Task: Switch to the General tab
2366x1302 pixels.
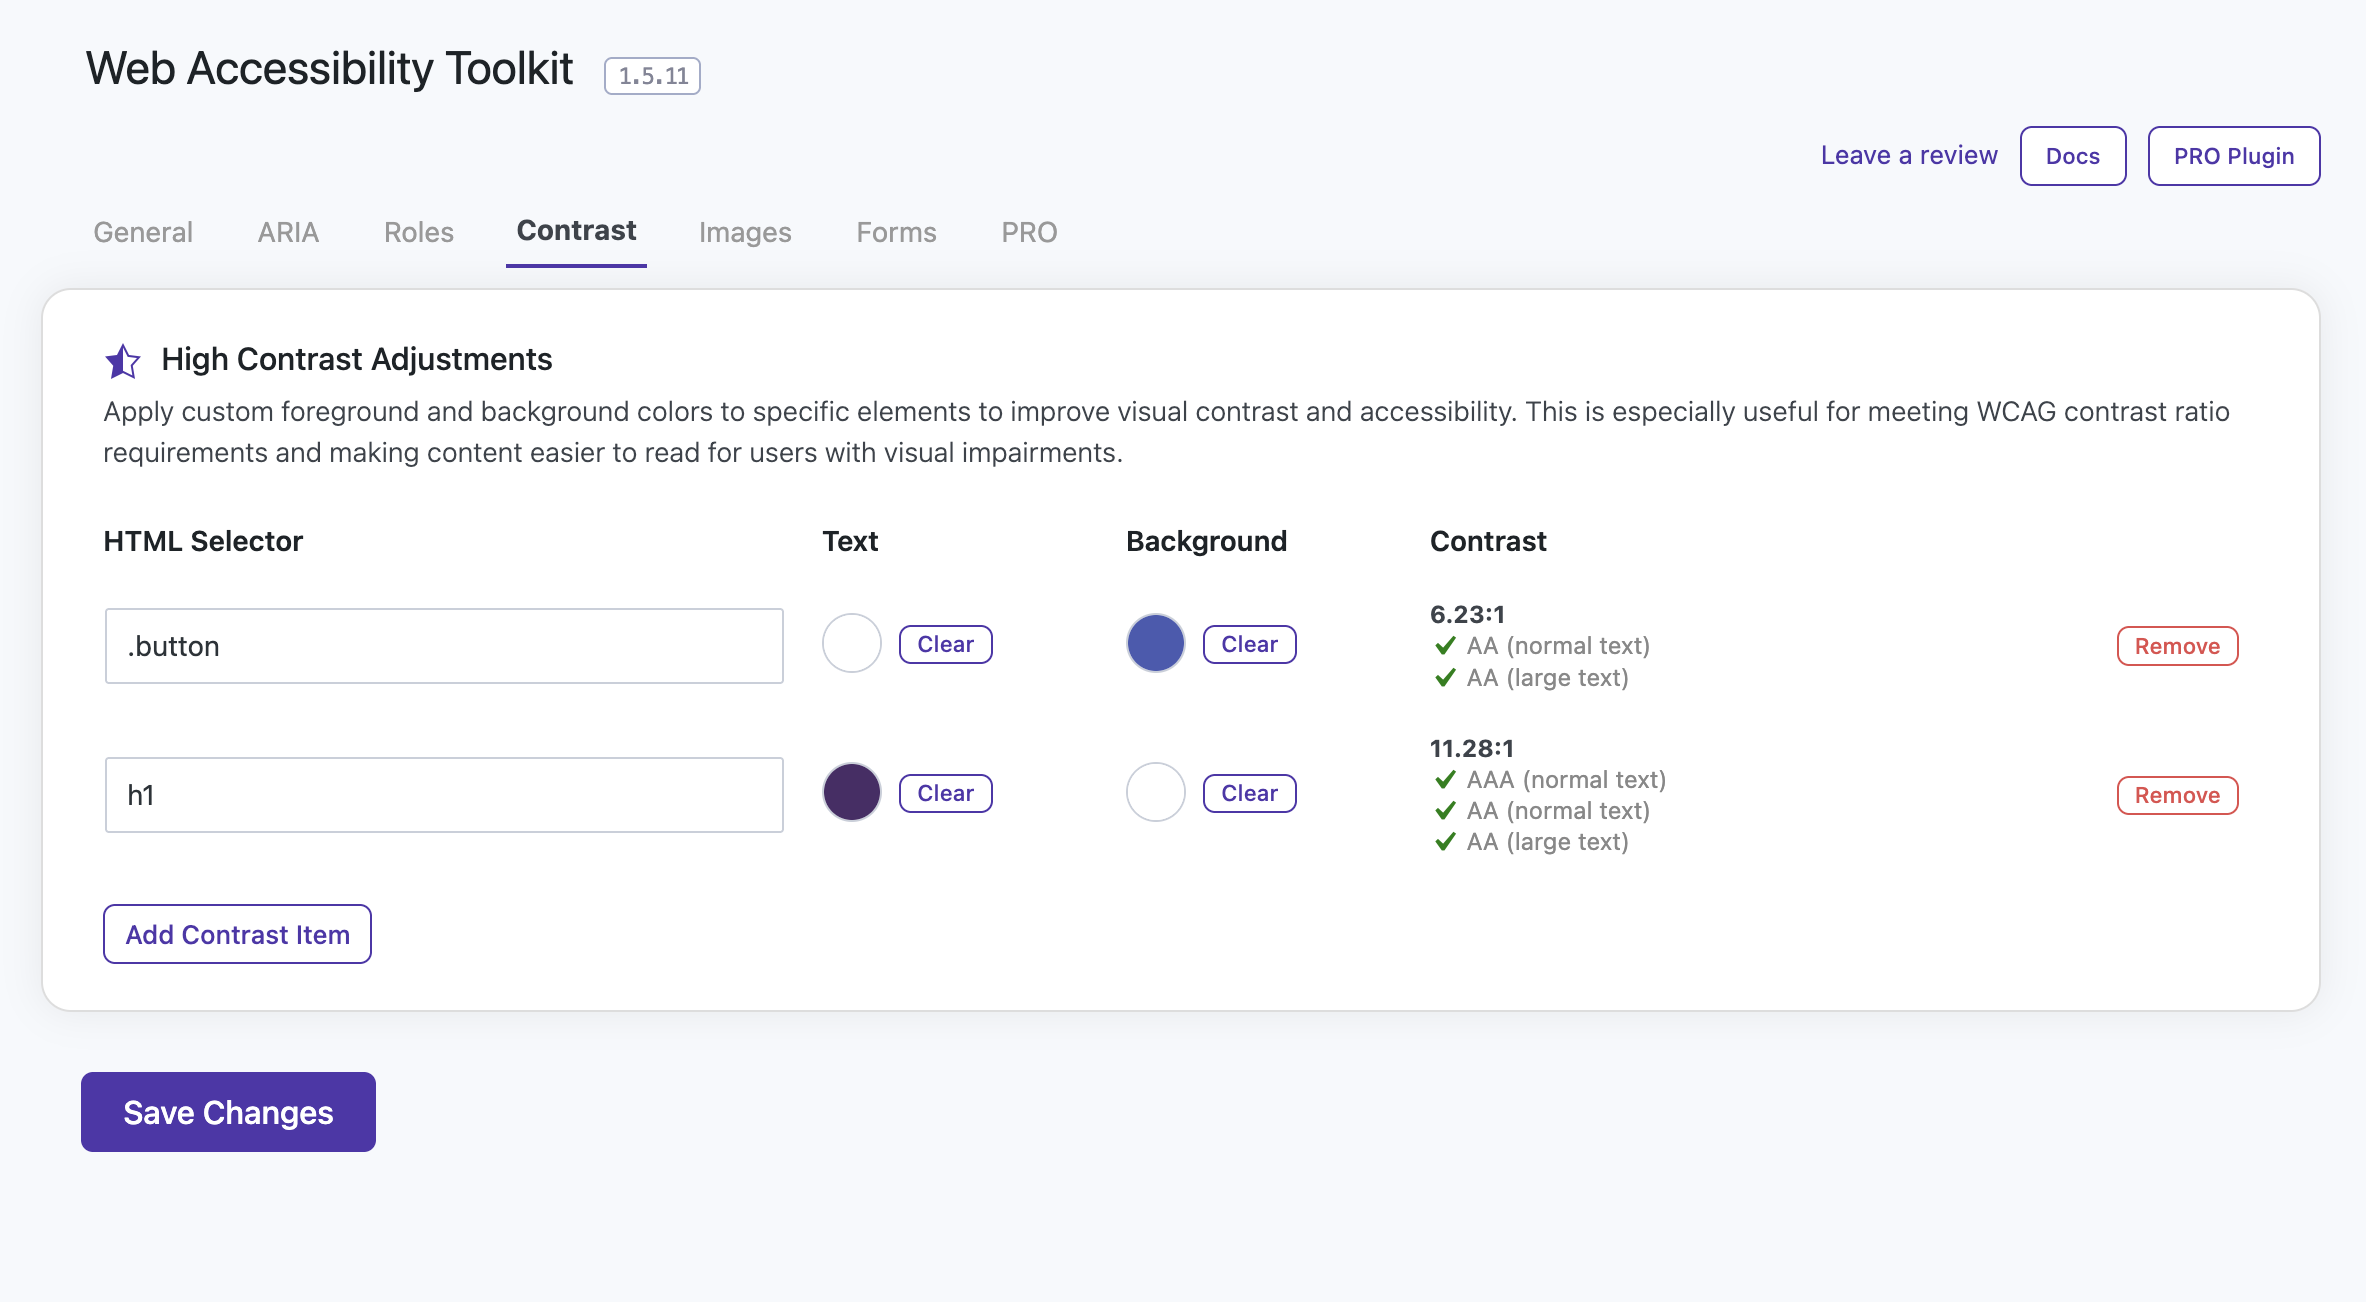Action: 143,232
